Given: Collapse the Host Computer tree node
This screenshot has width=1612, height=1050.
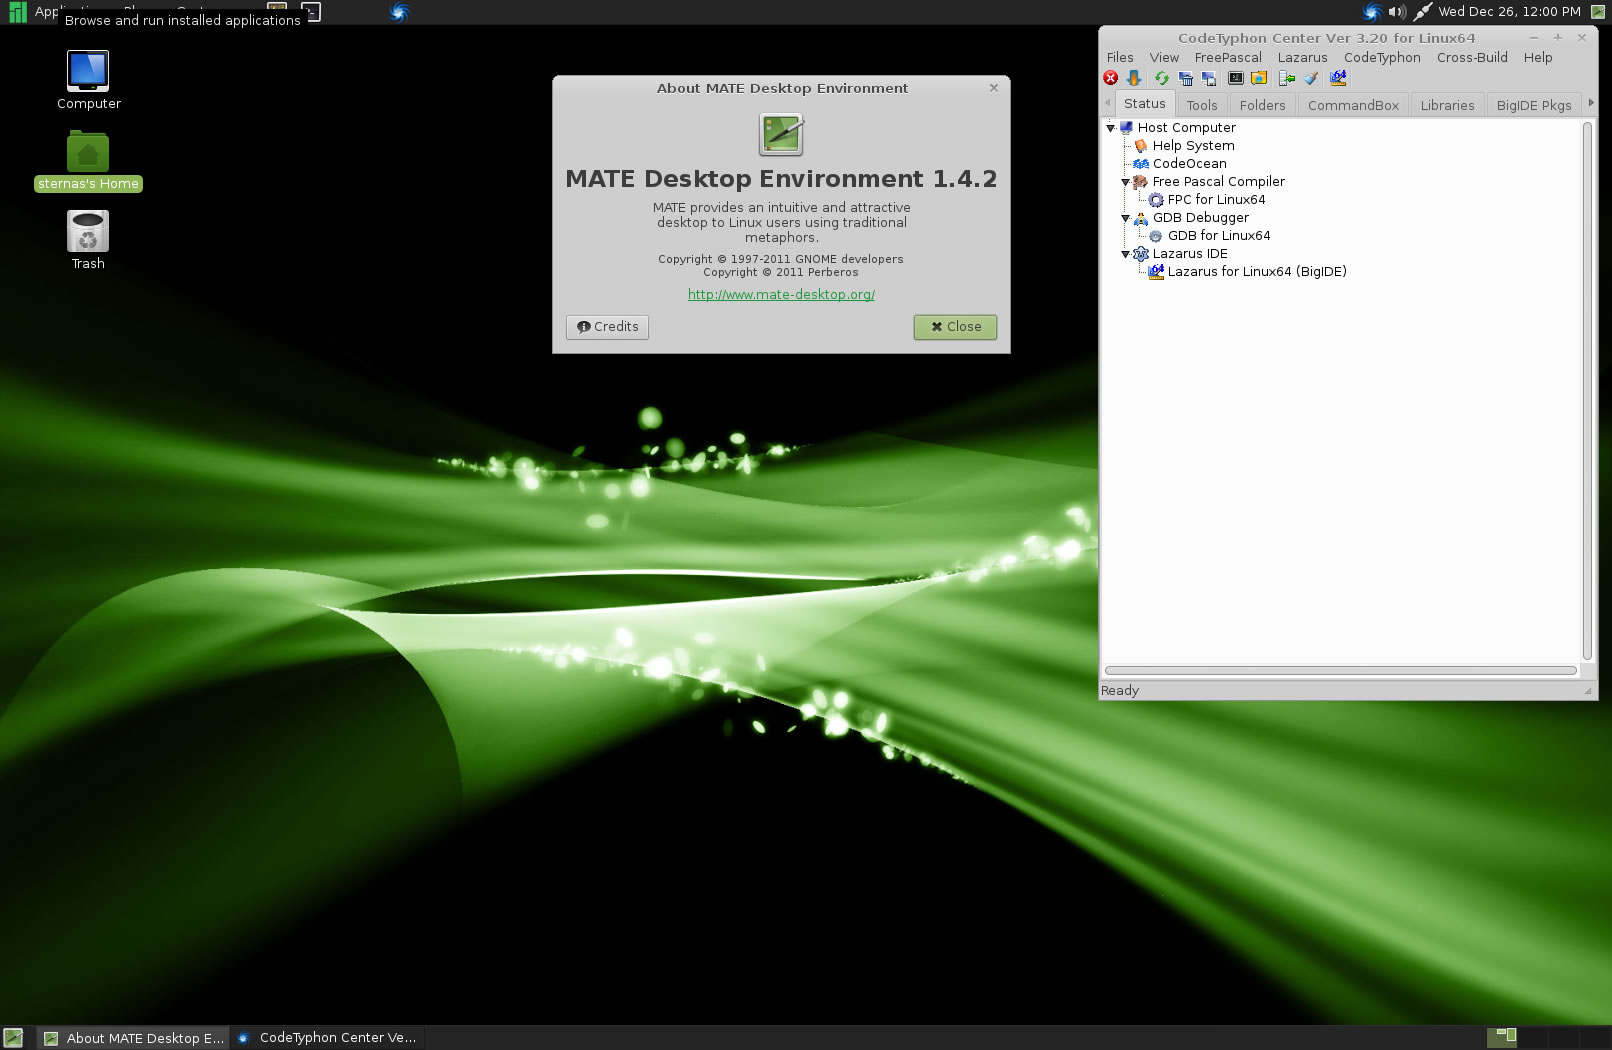Looking at the screenshot, I should pyautogui.click(x=1110, y=128).
